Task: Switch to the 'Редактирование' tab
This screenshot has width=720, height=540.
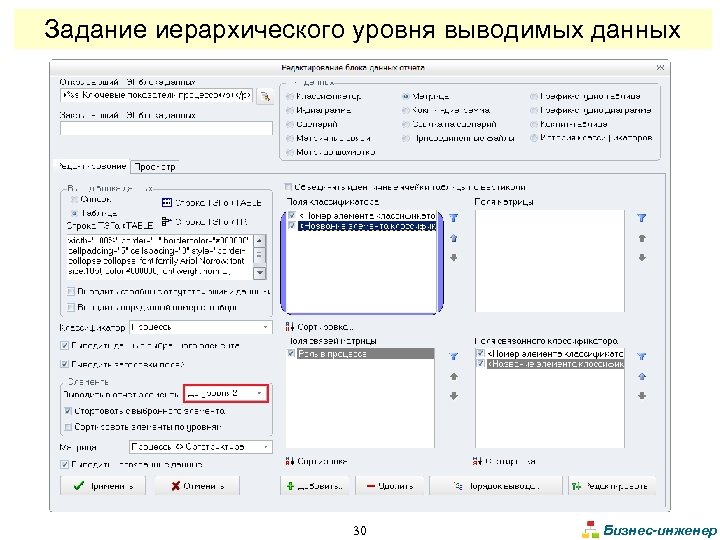Action: click(92, 166)
